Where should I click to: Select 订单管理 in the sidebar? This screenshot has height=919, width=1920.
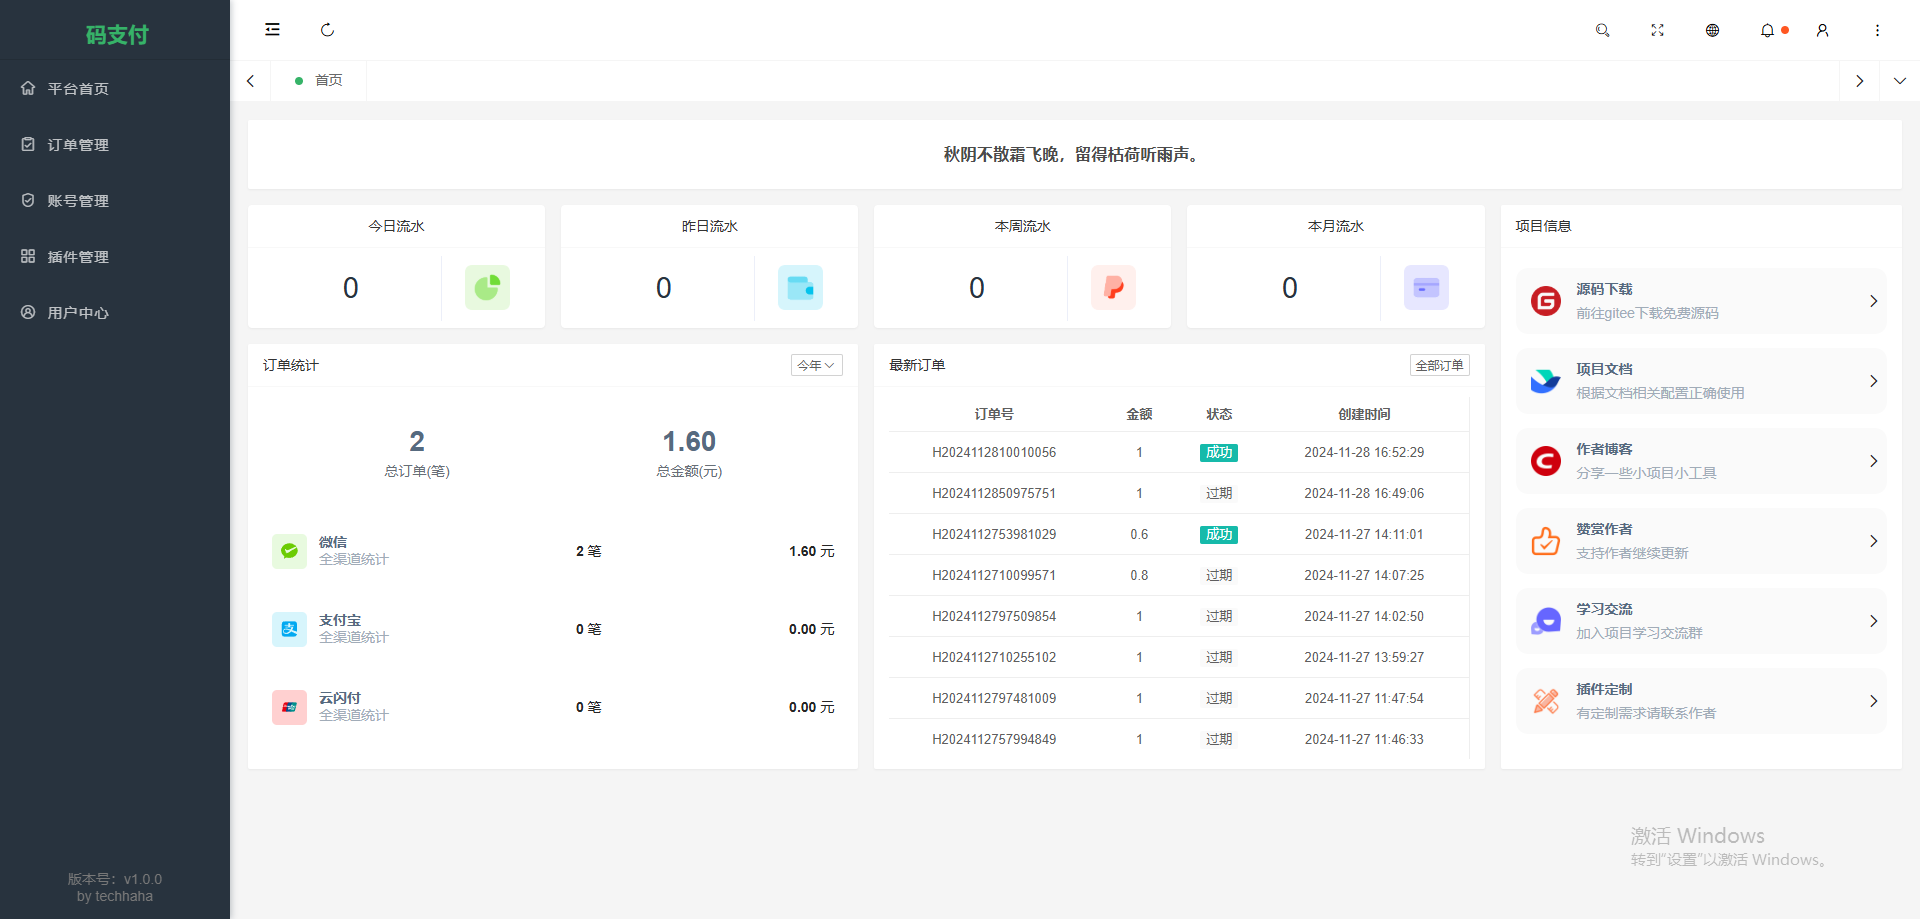pos(76,144)
